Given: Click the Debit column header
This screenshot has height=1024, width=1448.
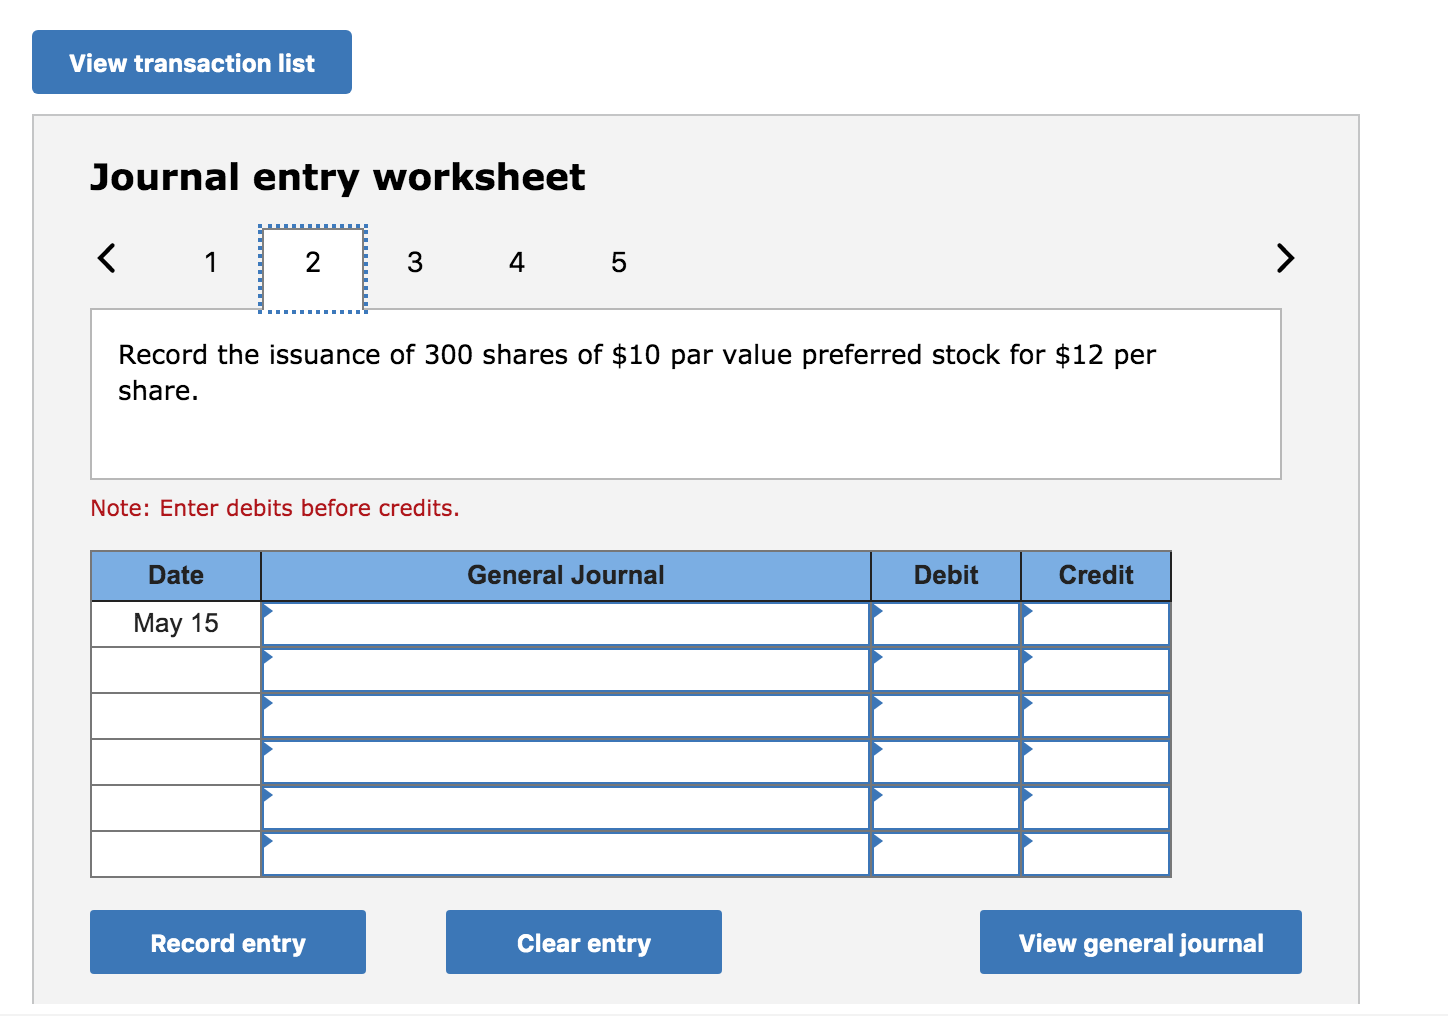Looking at the screenshot, I should tap(946, 575).
